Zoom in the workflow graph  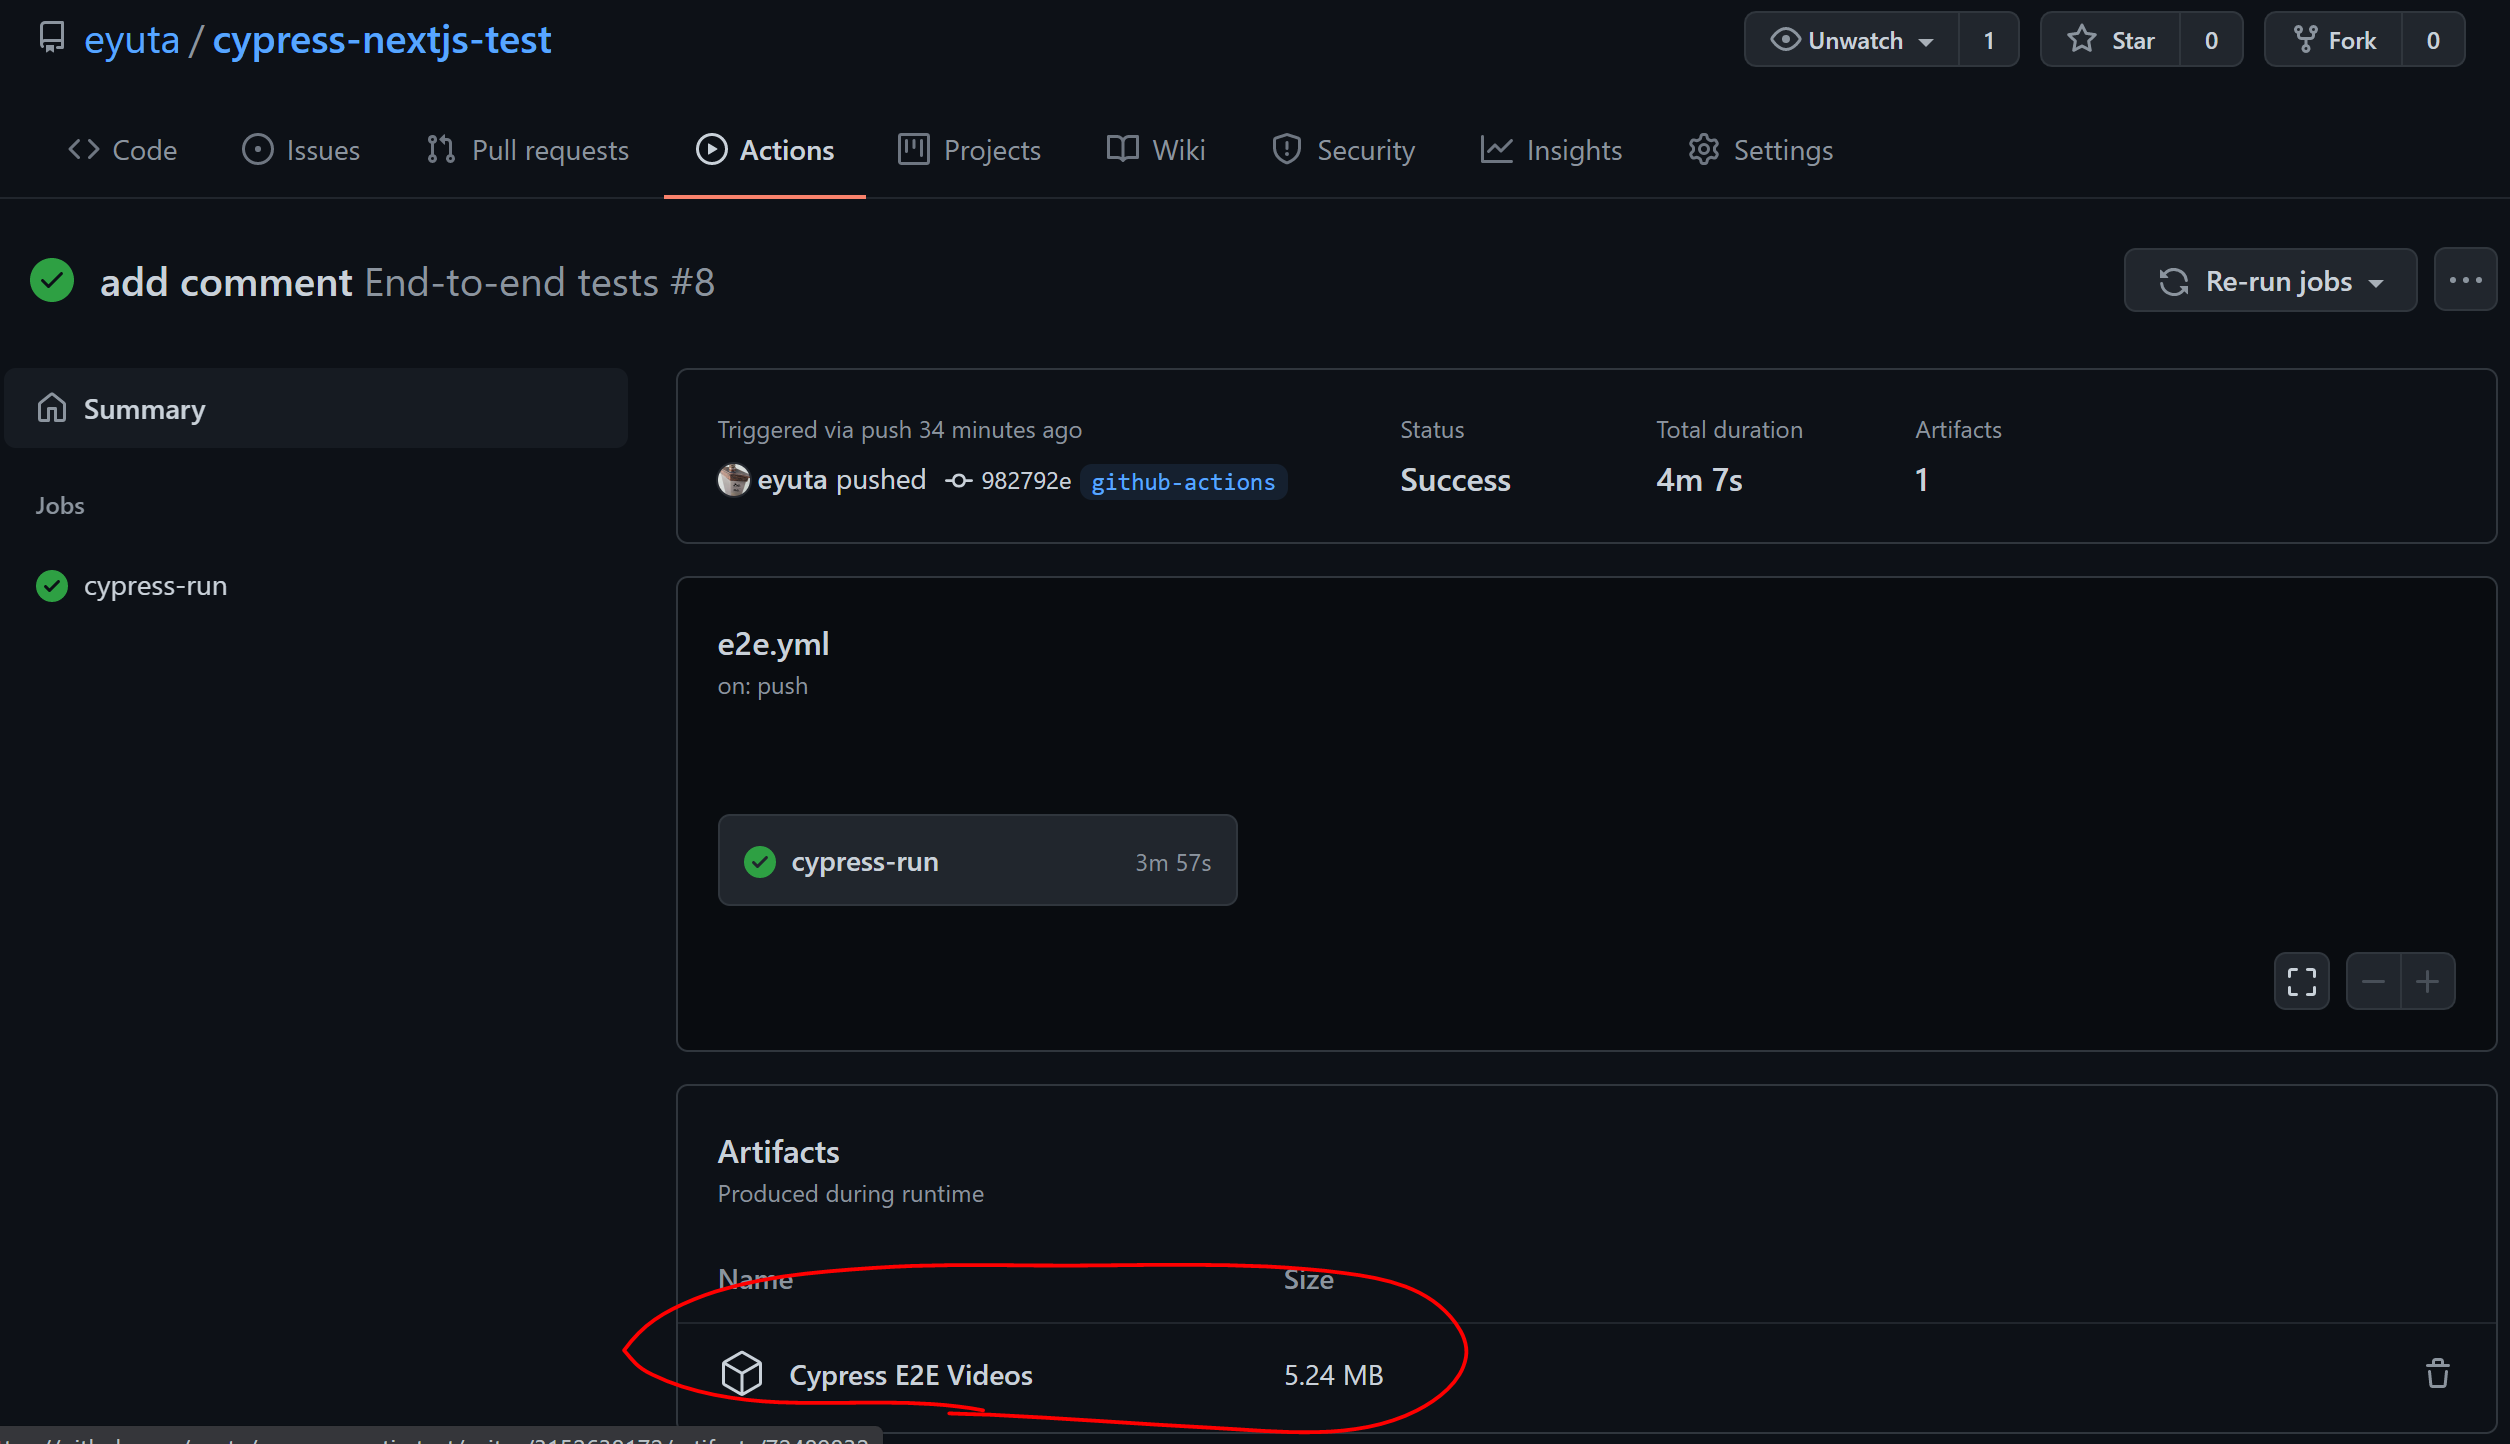(x=2427, y=981)
